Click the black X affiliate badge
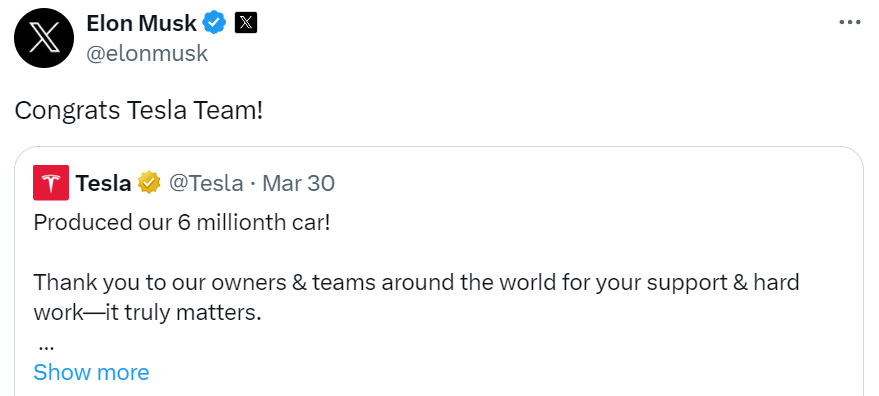 tap(246, 23)
